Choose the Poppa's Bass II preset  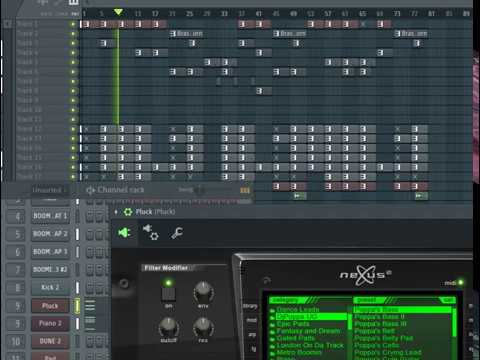[x=379, y=317]
